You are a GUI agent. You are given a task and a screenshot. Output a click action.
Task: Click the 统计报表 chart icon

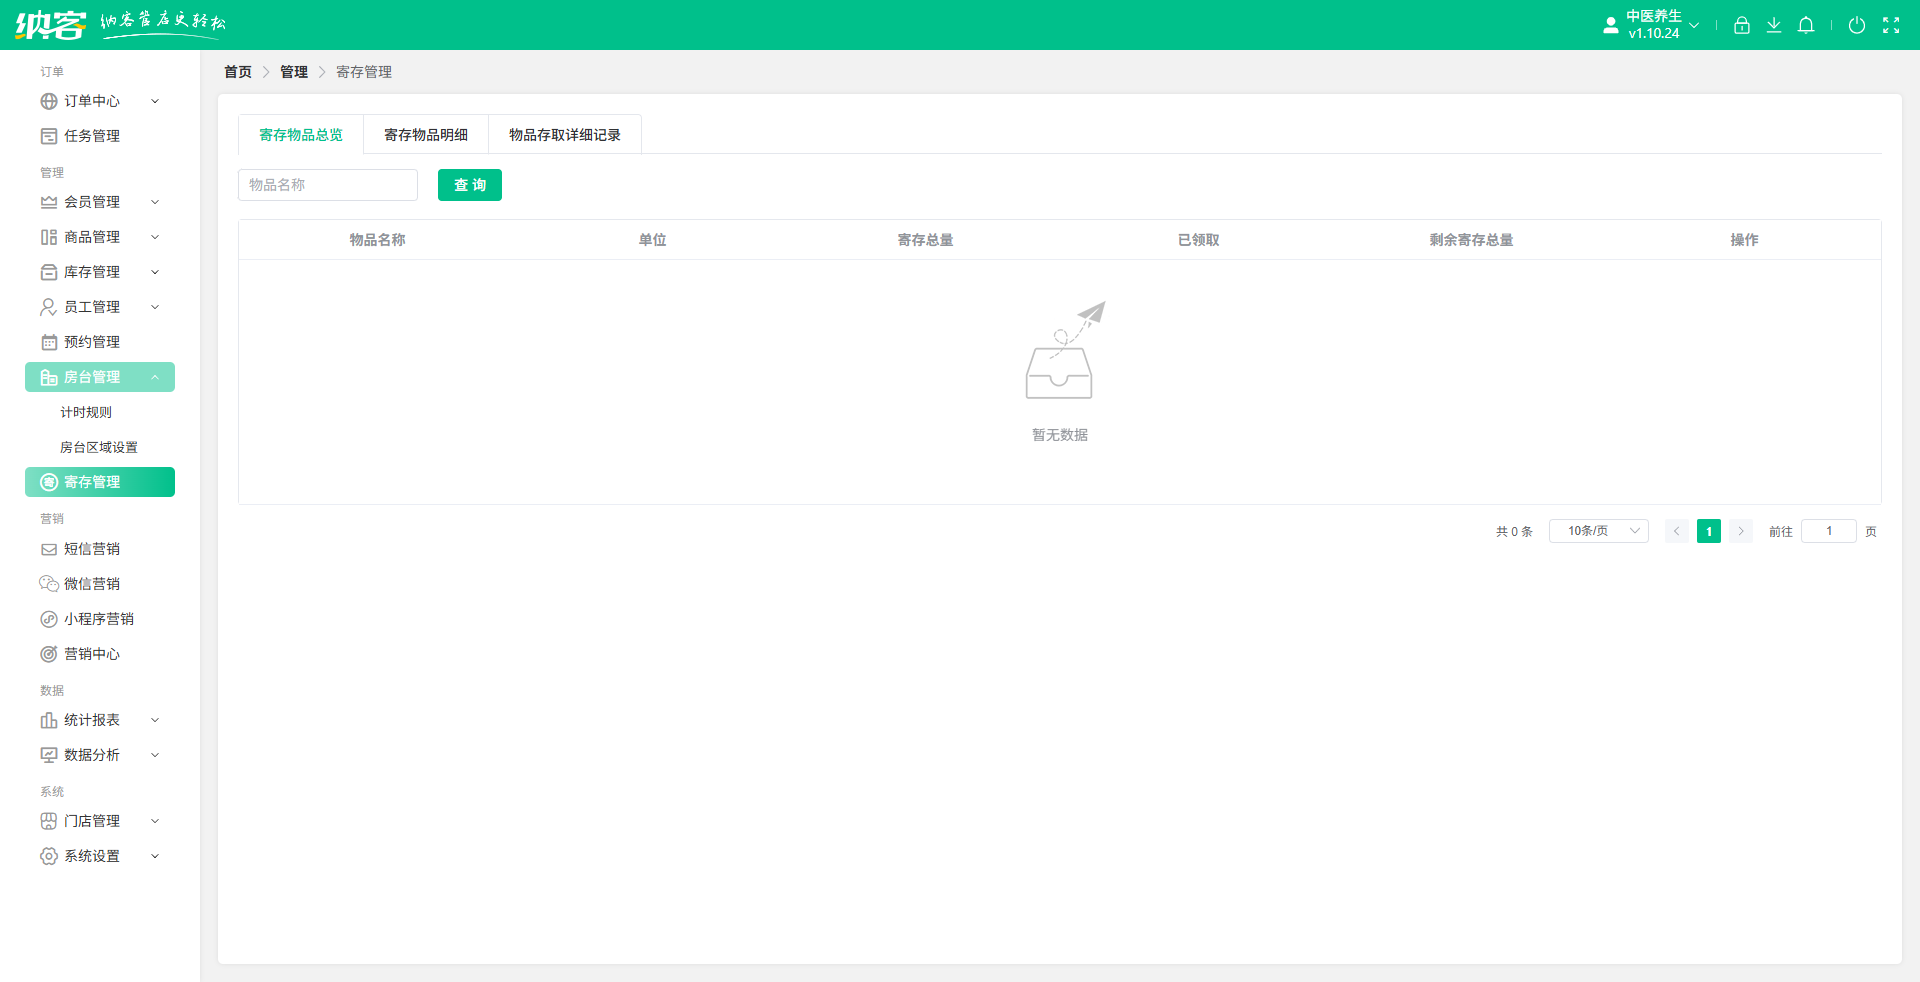coord(49,720)
